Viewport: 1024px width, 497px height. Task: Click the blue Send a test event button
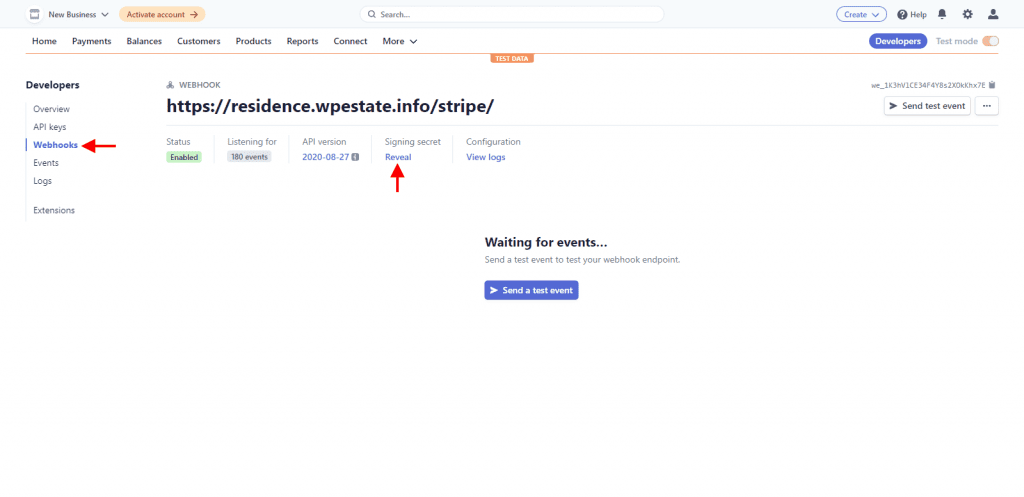531,290
